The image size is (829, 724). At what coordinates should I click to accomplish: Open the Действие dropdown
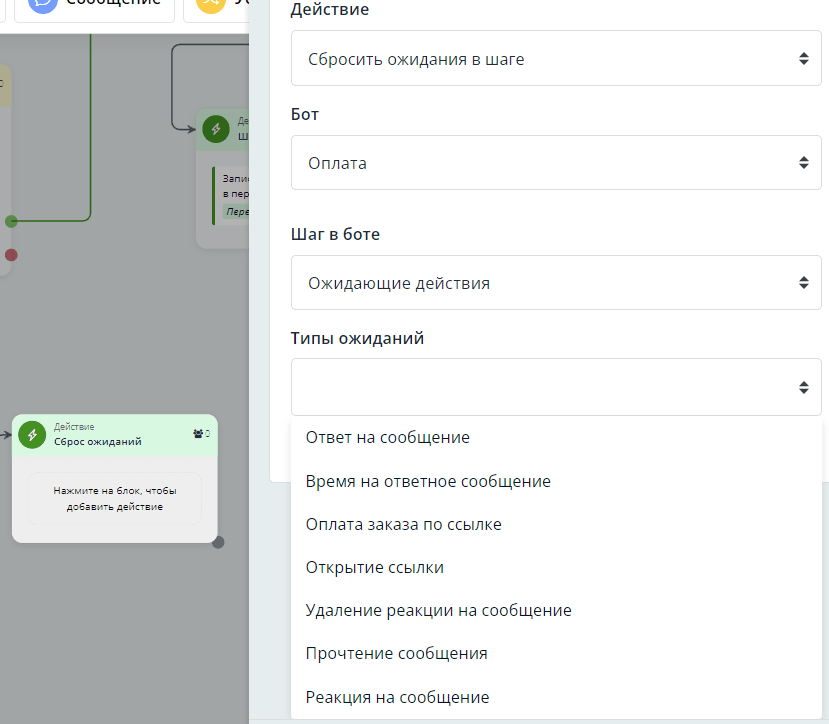coord(556,59)
